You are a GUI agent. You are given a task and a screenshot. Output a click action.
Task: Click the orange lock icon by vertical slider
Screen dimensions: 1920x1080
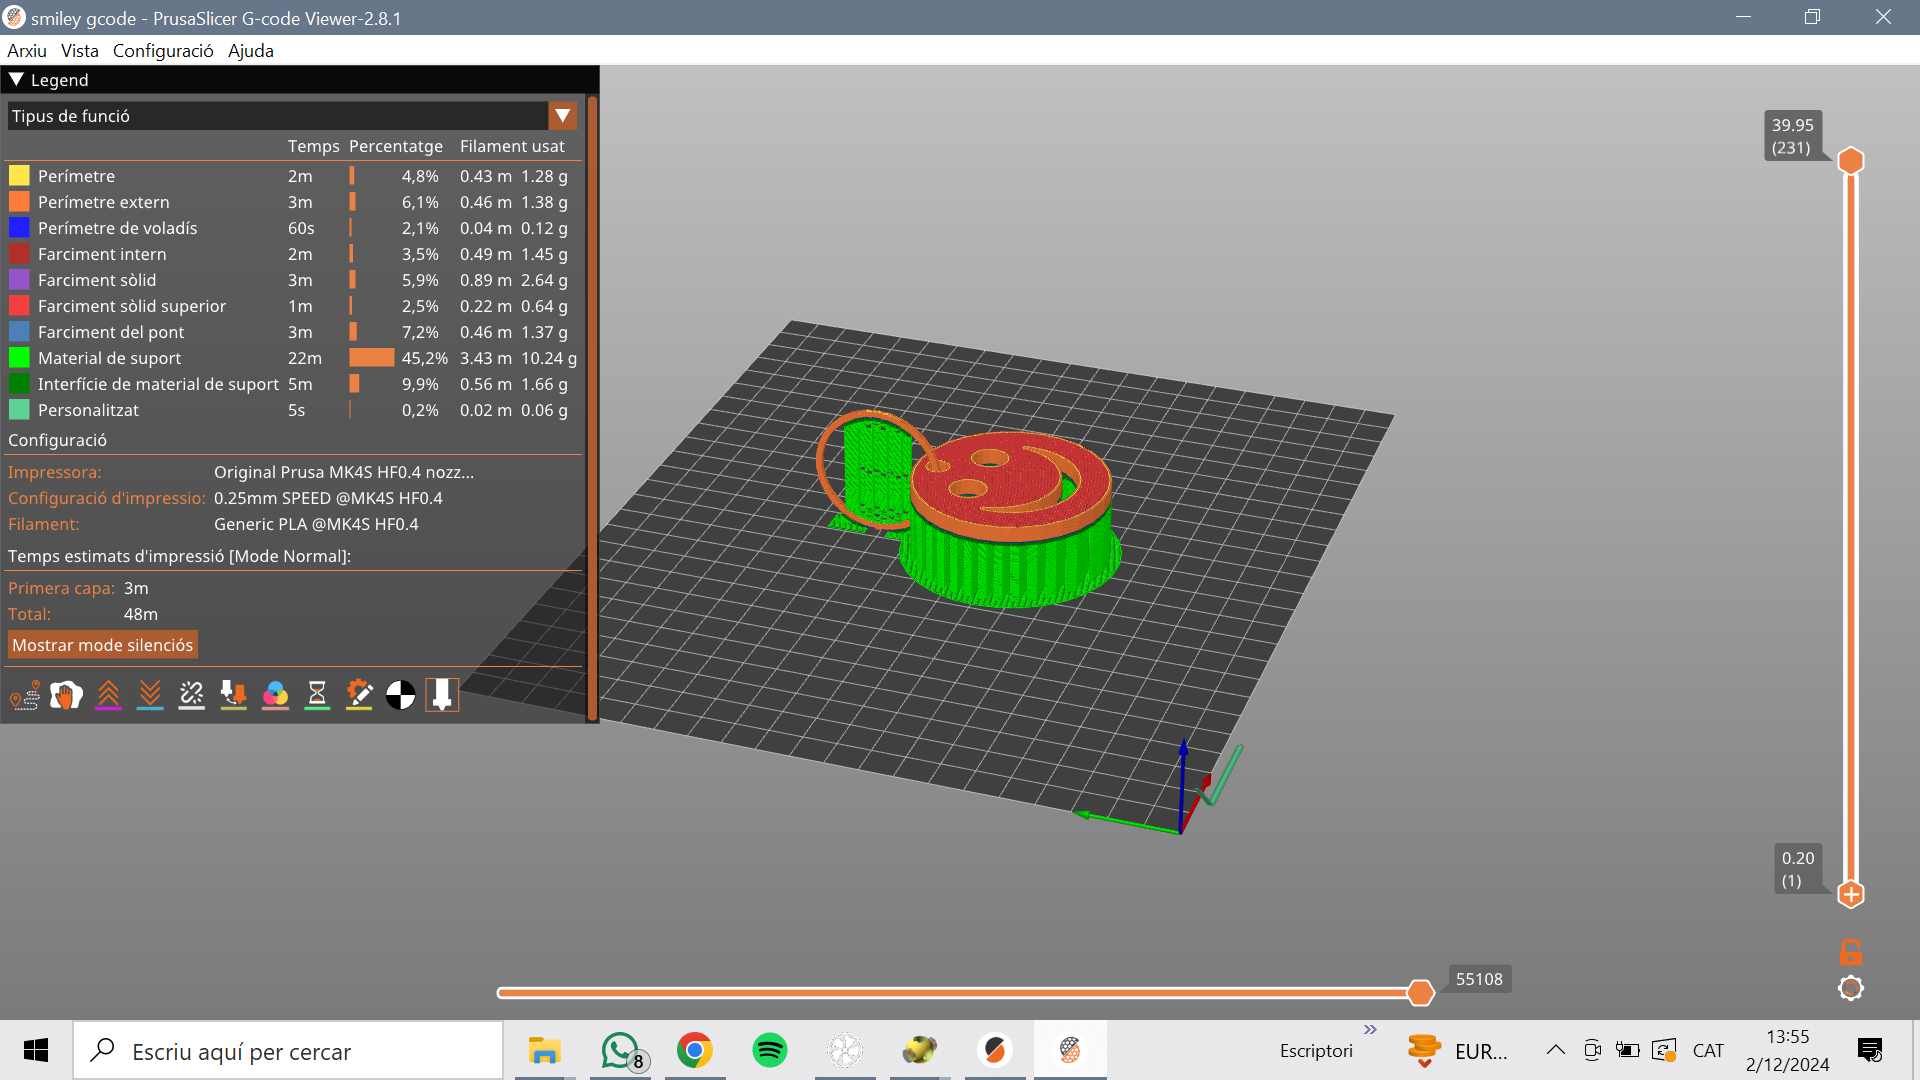(x=1851, y=951)
